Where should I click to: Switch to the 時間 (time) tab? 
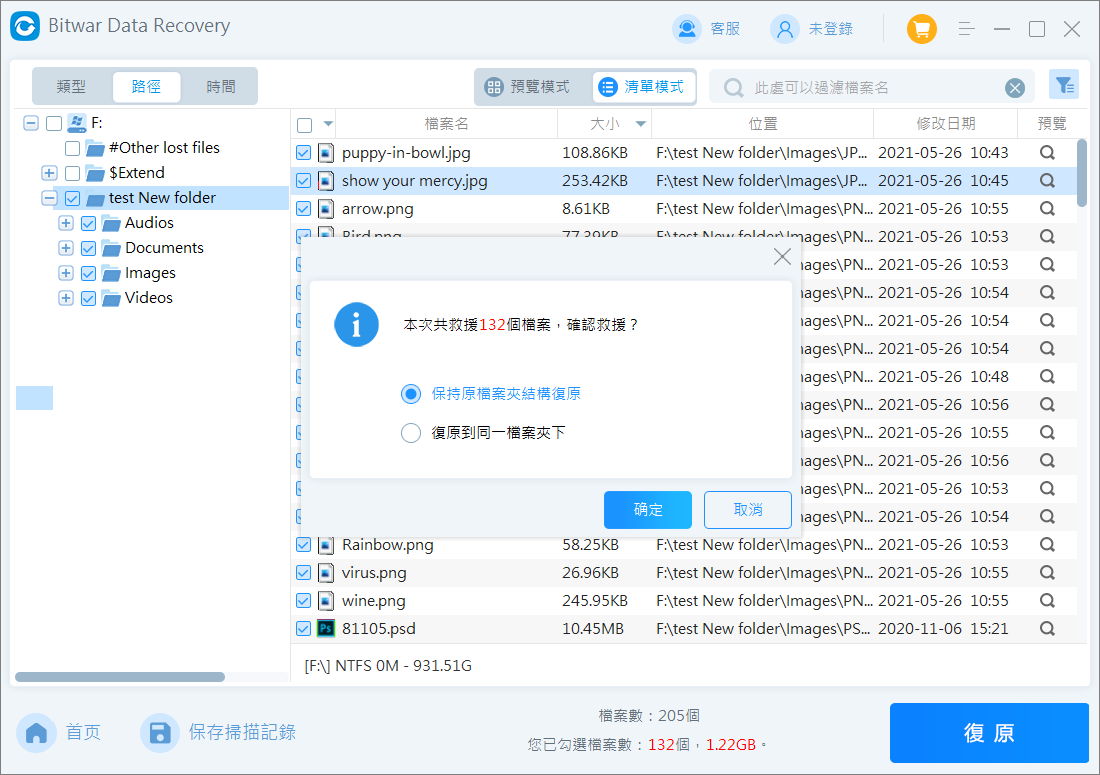[221, 87]
